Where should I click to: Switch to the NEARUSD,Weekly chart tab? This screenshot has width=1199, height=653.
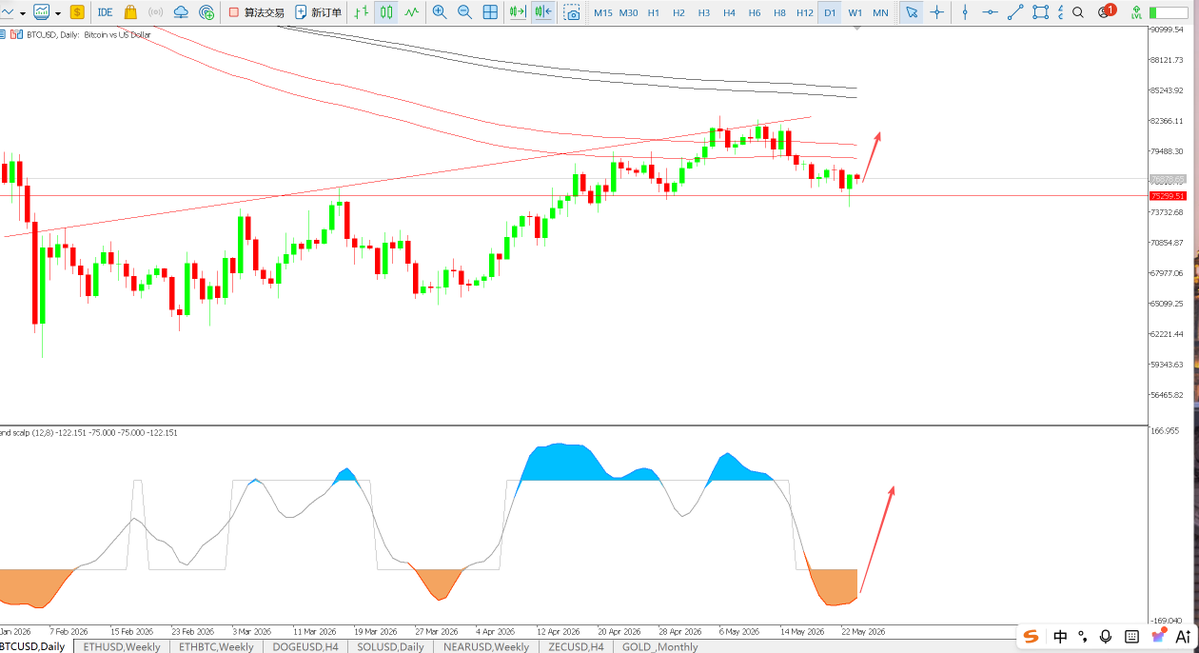pyautogui.click(x=486, y=646)
